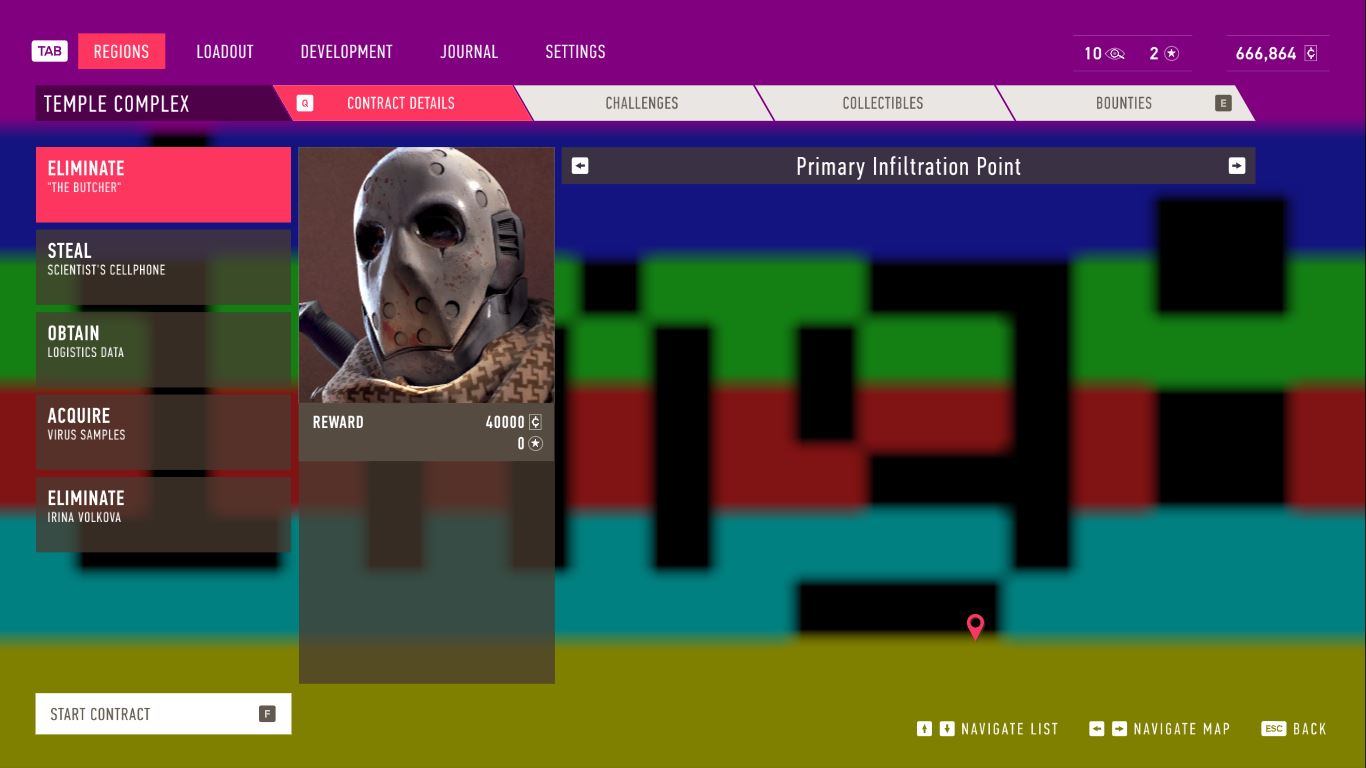This screenshot has height=768, width=1366.
Task: Click right arrow for next infiltration point
Action: 1237,166
